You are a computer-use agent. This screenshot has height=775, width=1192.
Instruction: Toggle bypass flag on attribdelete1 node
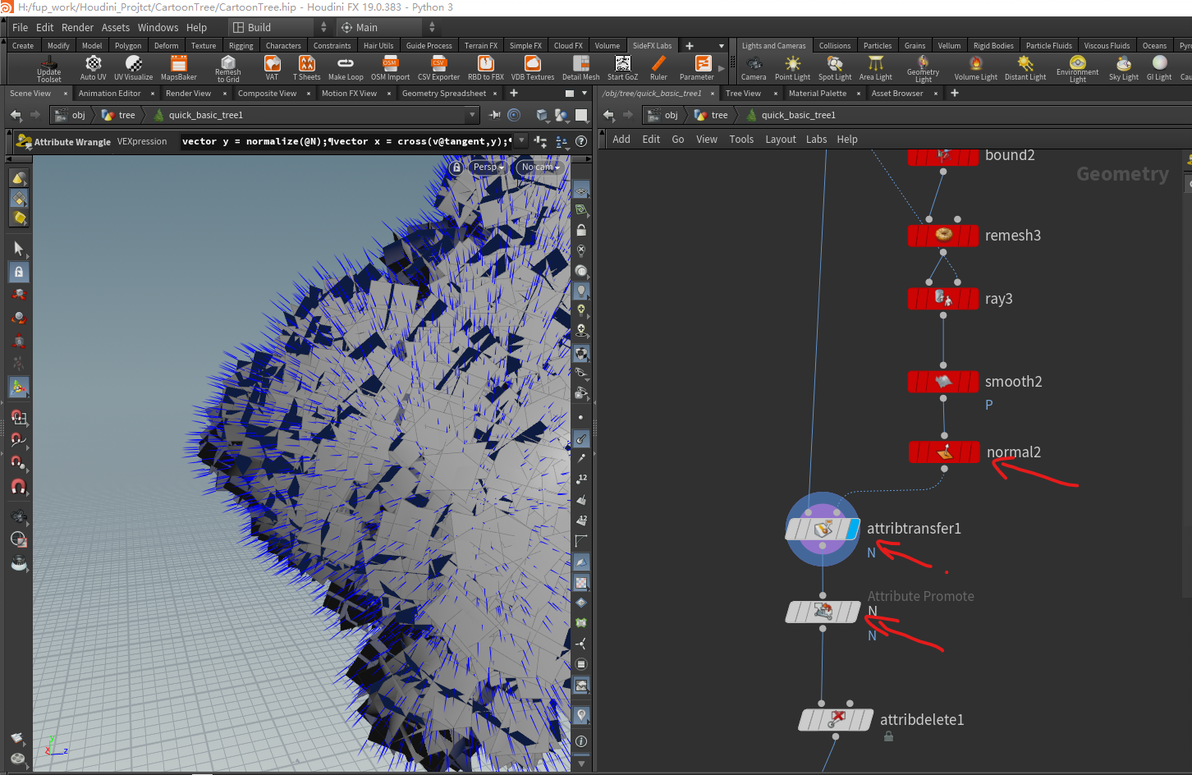pyautogui.click(x=806, y=720)
